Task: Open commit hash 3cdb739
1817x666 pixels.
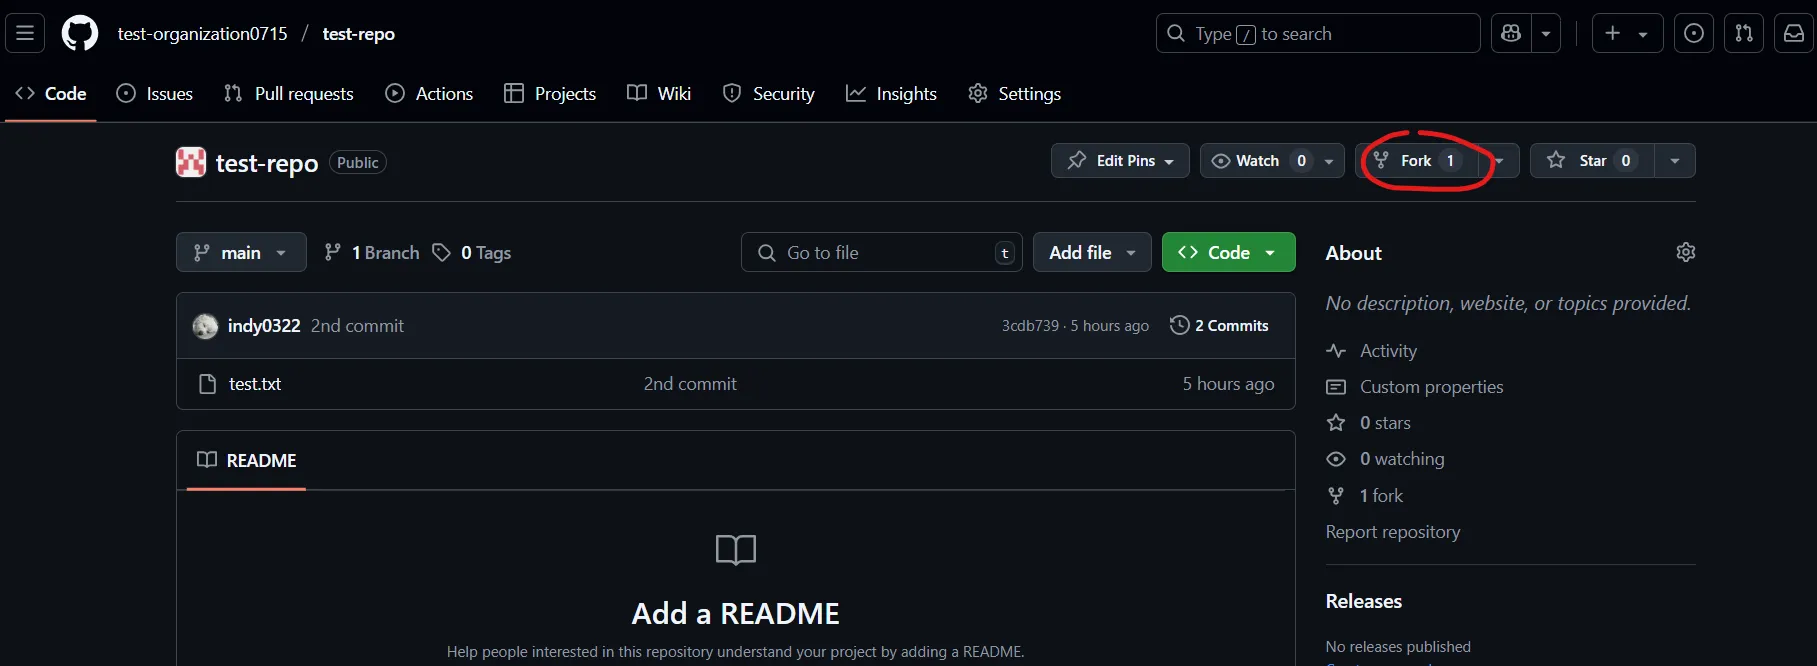Action: pyautogui.click(x=1030, y=326)
